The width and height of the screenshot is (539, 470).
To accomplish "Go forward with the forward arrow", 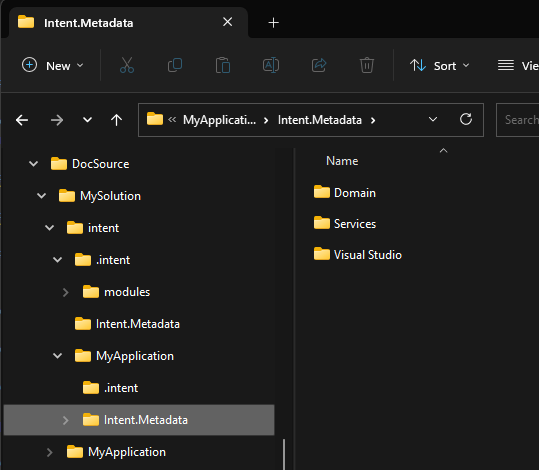I will [57, 120].
